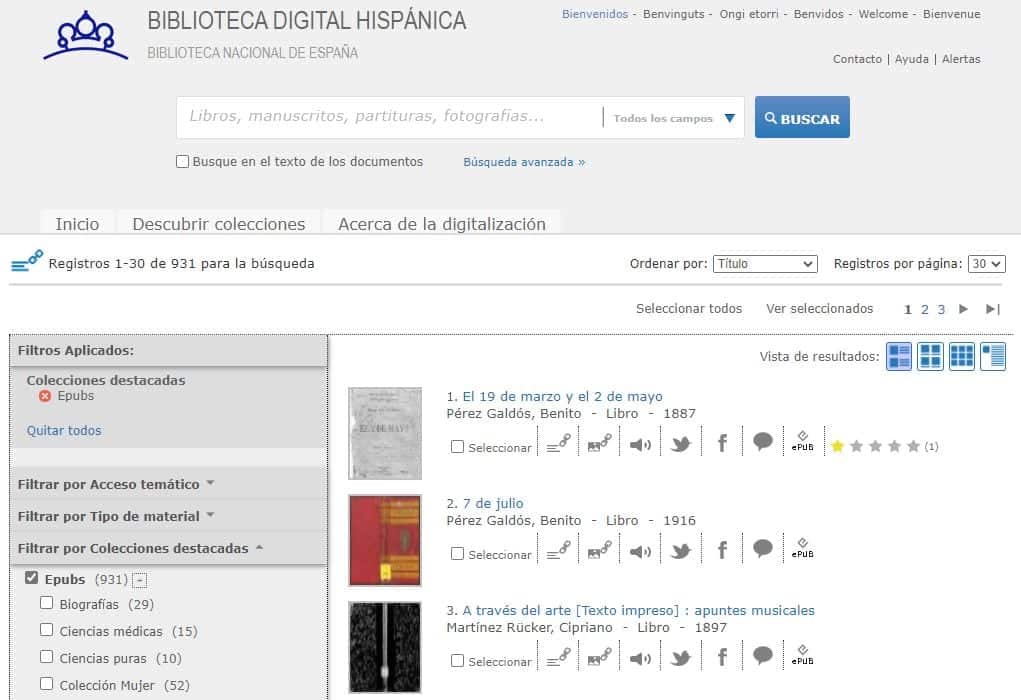Share A través del arte on Facebook
The height and width of the screenshot is (700, 1021).
tap(721, 658)
